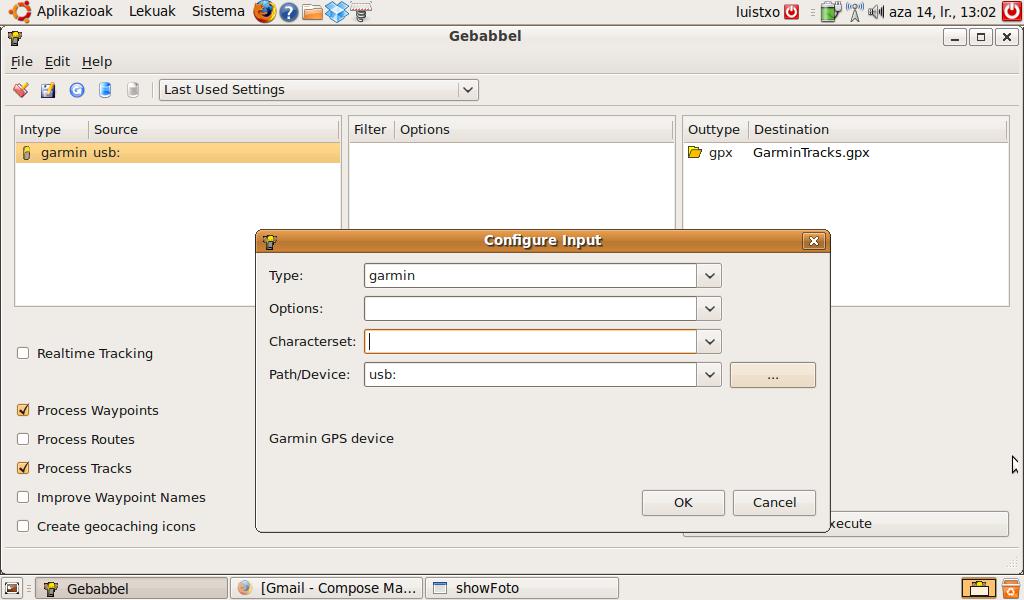Click the Destination column header
Image resolution: width=1024 pixels, height=600 pixels.
[x=878, y=129]
